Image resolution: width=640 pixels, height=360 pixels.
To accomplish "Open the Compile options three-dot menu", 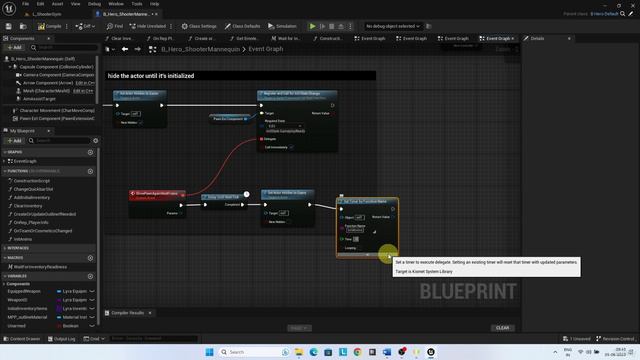I will 67,26.
